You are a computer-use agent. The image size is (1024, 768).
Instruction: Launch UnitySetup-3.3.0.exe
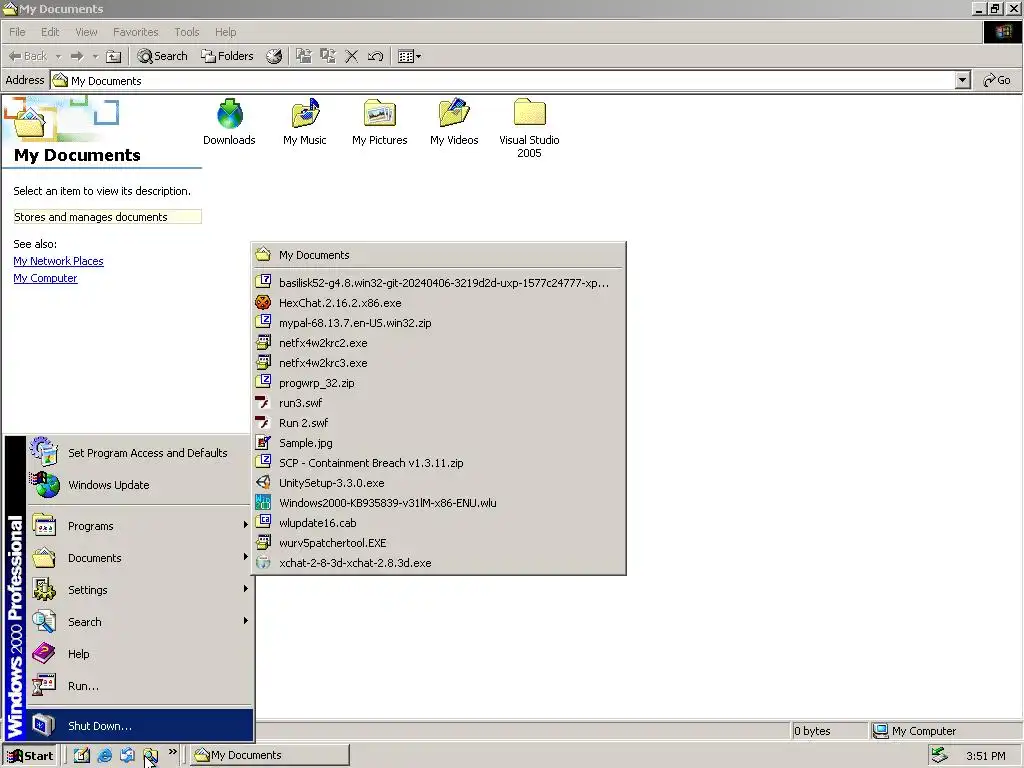point(438,483)
